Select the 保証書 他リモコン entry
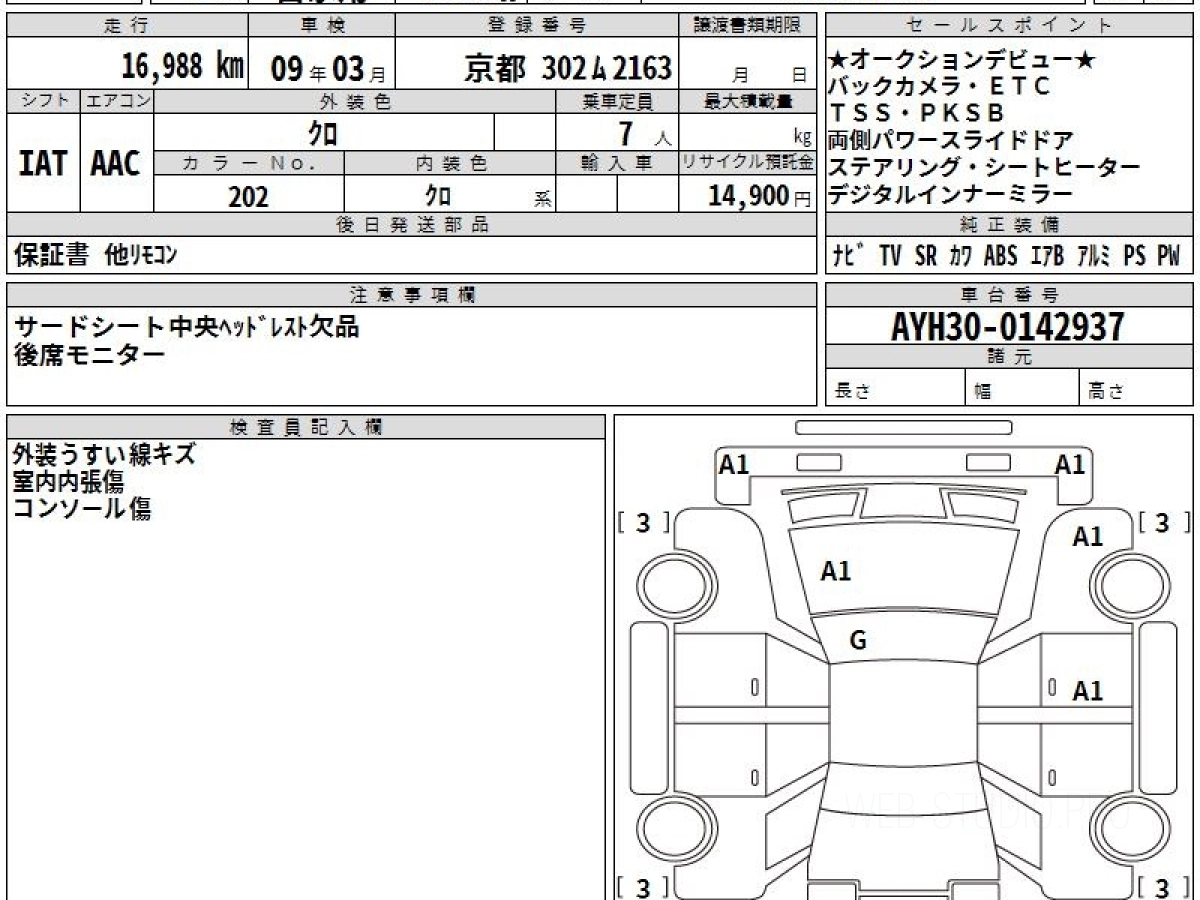Screen dimensions: 1200x900 coord(95,256)
